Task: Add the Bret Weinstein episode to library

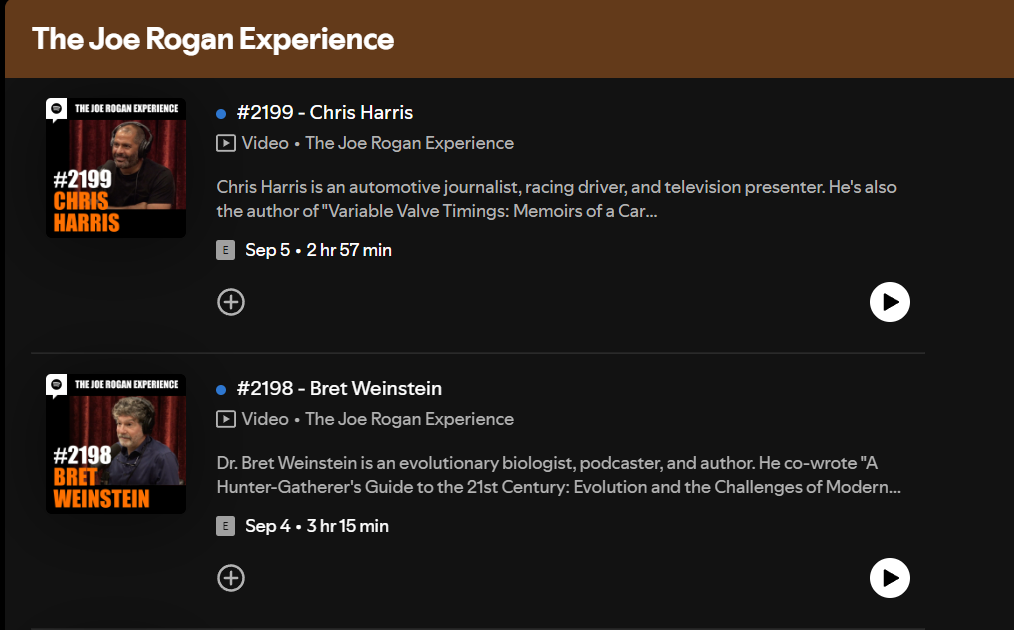Action: (x=231, y=578)
